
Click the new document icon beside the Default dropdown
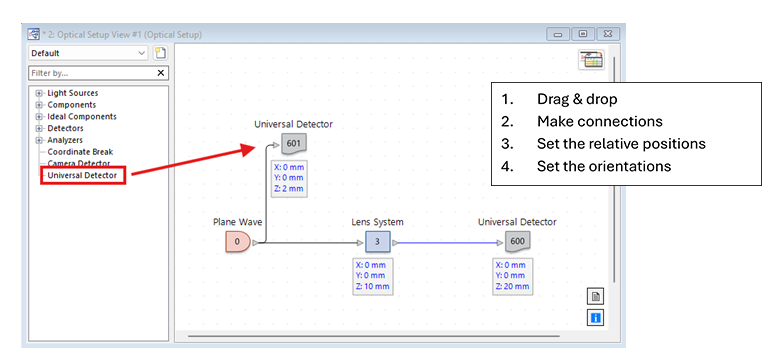[160, 53]
